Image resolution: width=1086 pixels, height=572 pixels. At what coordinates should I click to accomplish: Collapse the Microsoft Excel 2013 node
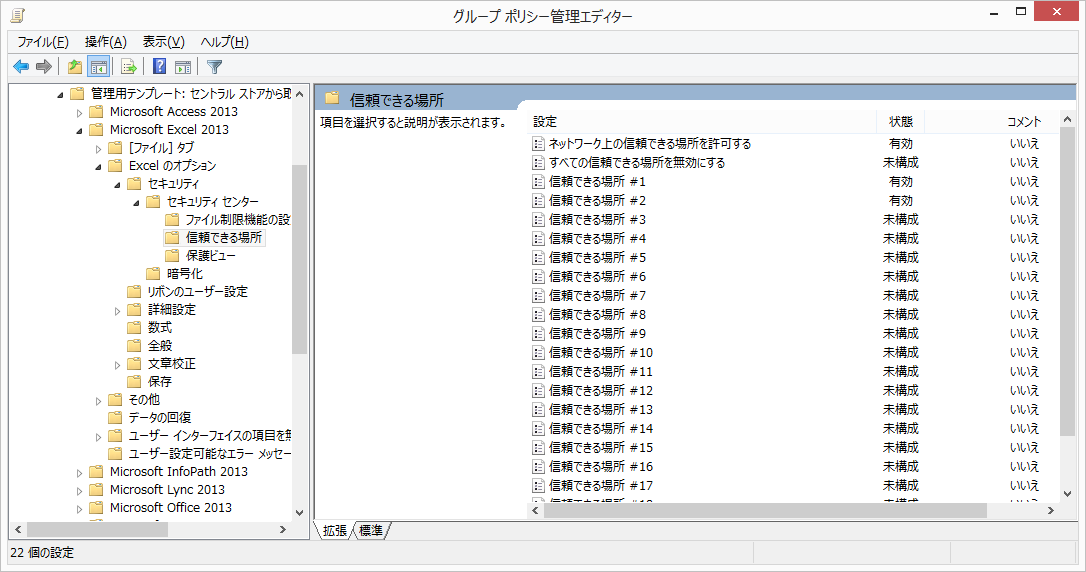point(79,130)
